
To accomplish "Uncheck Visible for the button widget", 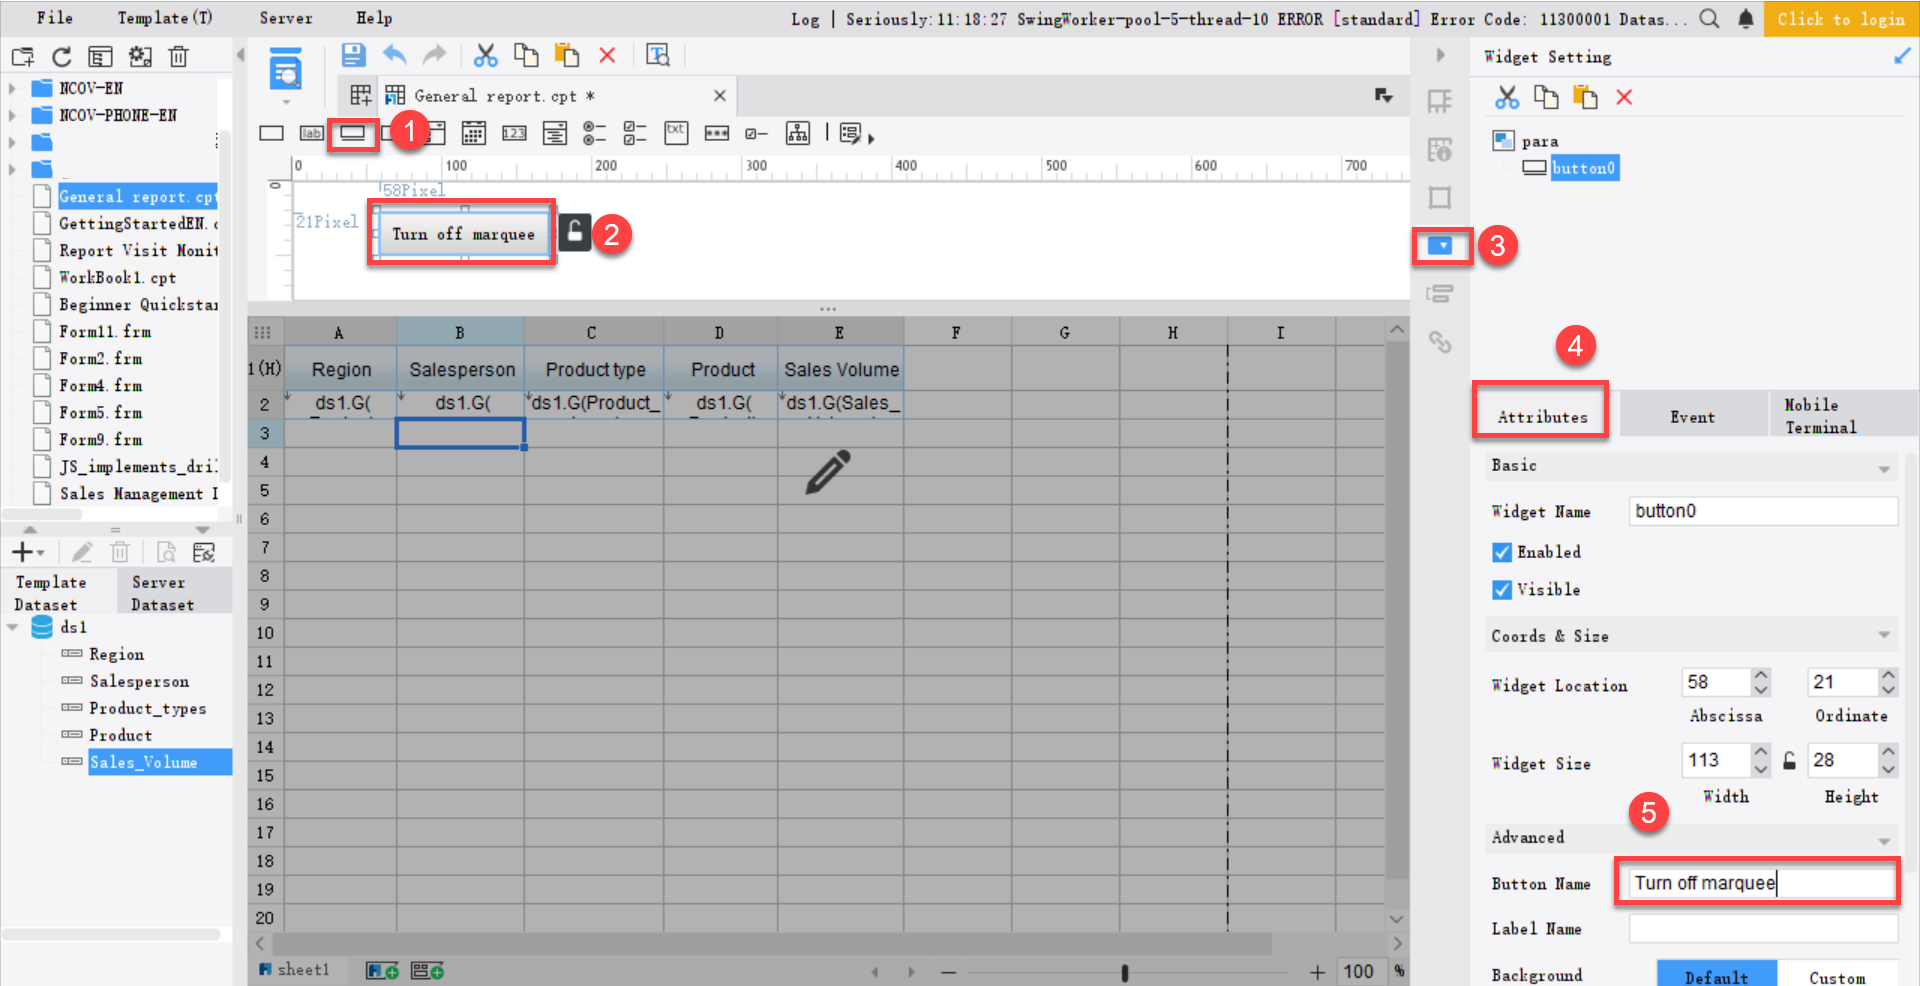I will (x=1501, y=589).
